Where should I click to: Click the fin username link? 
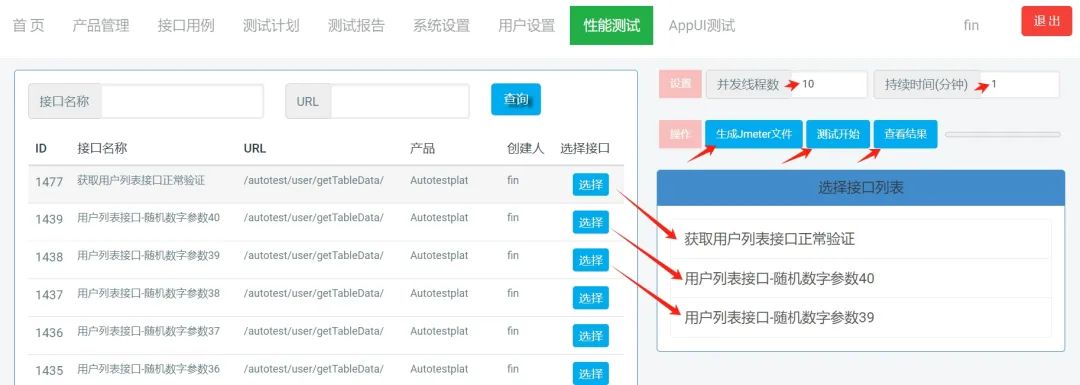971,25
